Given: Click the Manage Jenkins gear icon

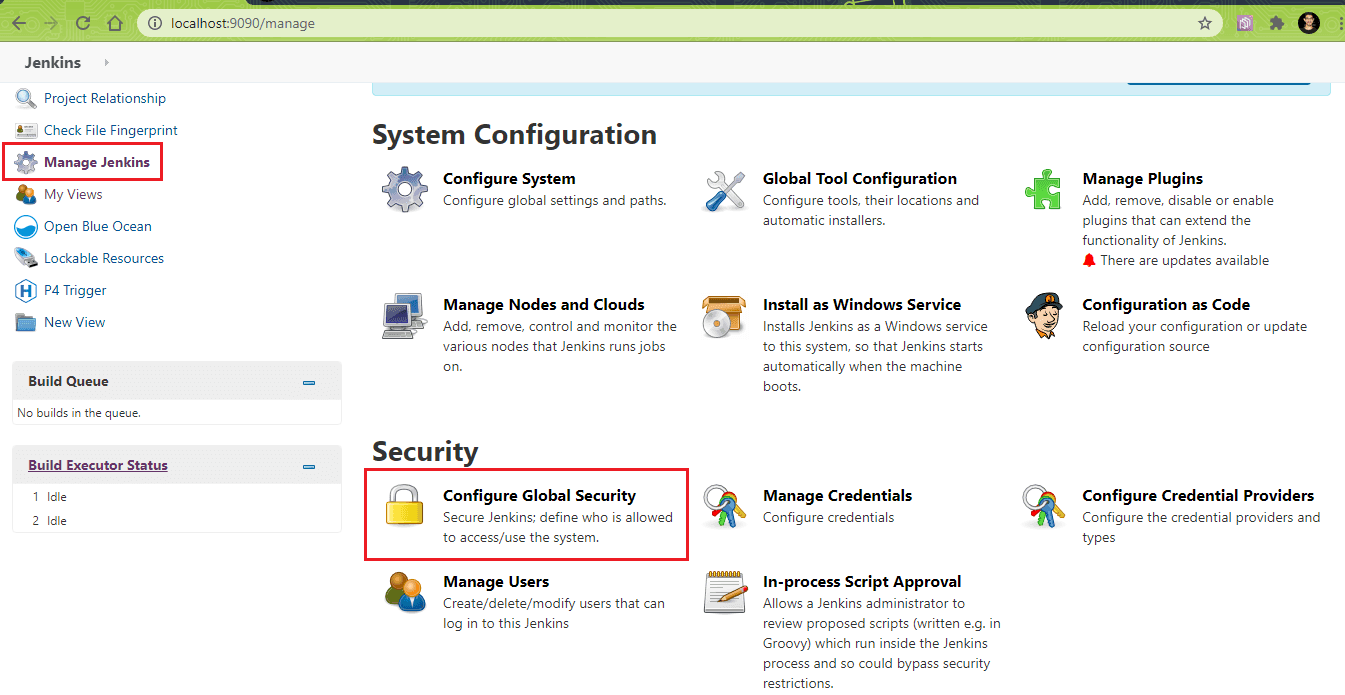Looking at the screenshot, I should point(26,162).
